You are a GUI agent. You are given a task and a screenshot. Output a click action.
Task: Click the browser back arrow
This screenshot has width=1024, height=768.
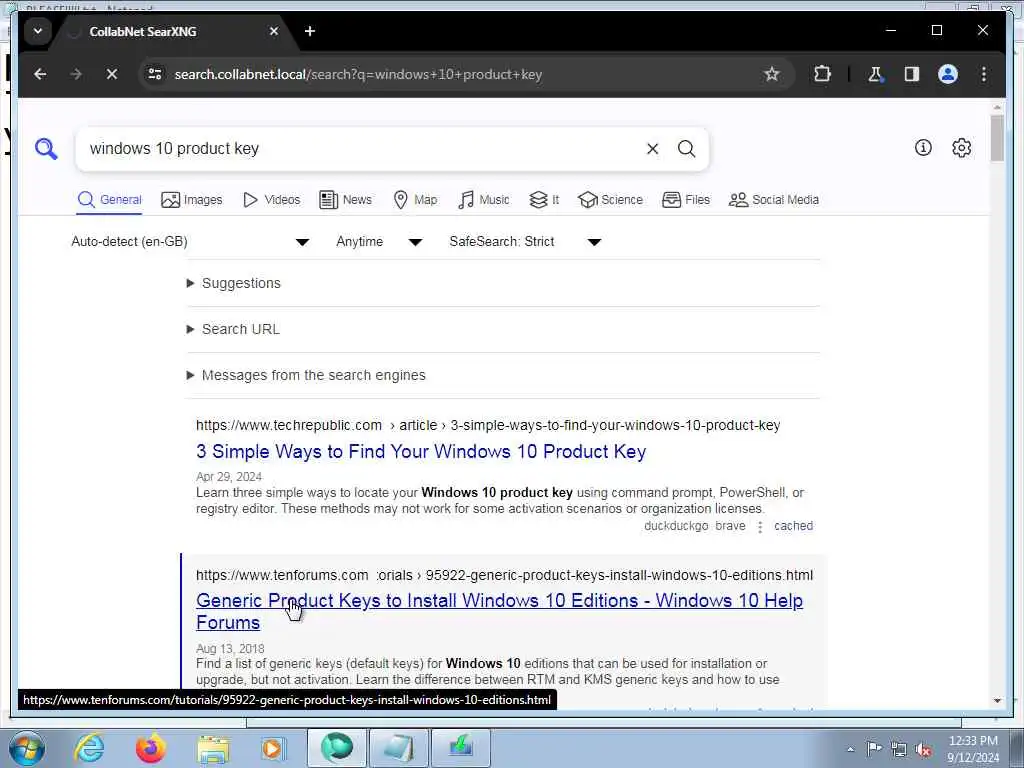[x=40, y=74]
